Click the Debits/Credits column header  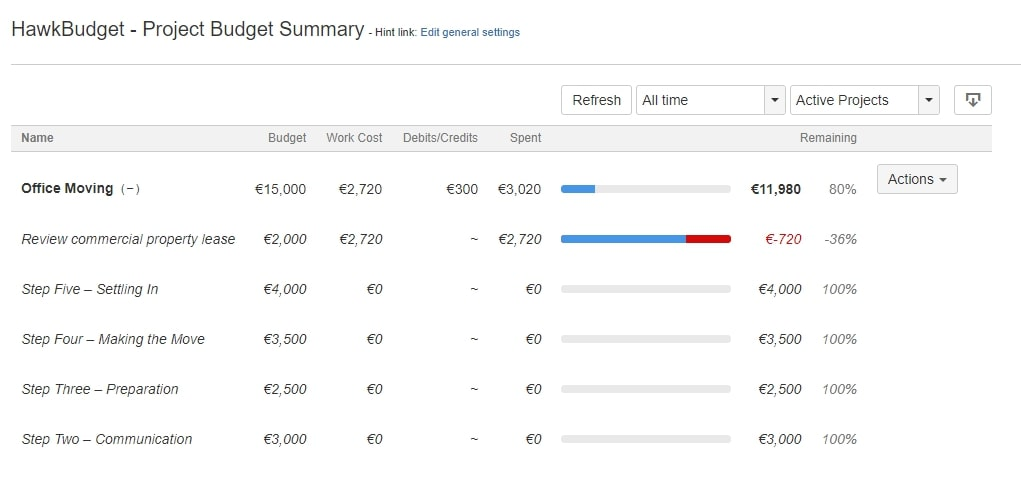point(440,138)
